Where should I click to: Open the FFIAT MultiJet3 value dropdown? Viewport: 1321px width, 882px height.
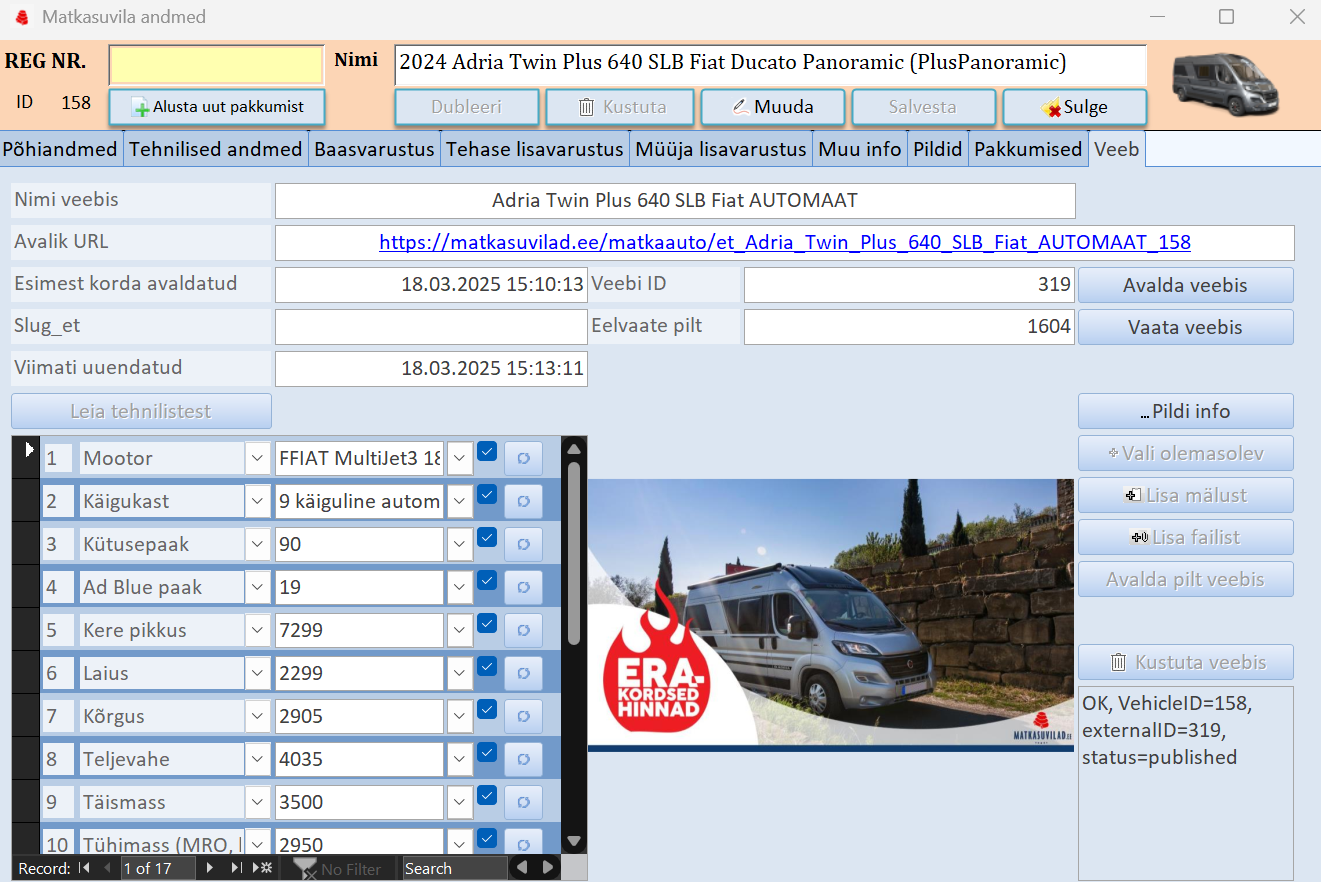click(x=460, y=459)
